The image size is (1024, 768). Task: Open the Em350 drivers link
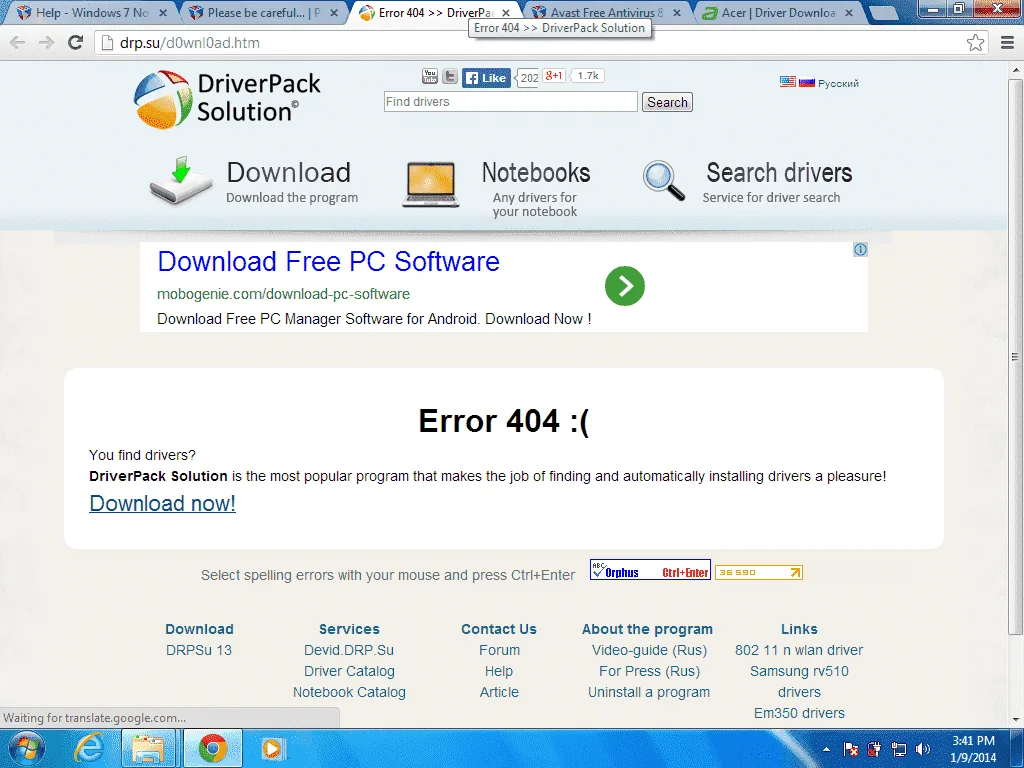(799, 713)
